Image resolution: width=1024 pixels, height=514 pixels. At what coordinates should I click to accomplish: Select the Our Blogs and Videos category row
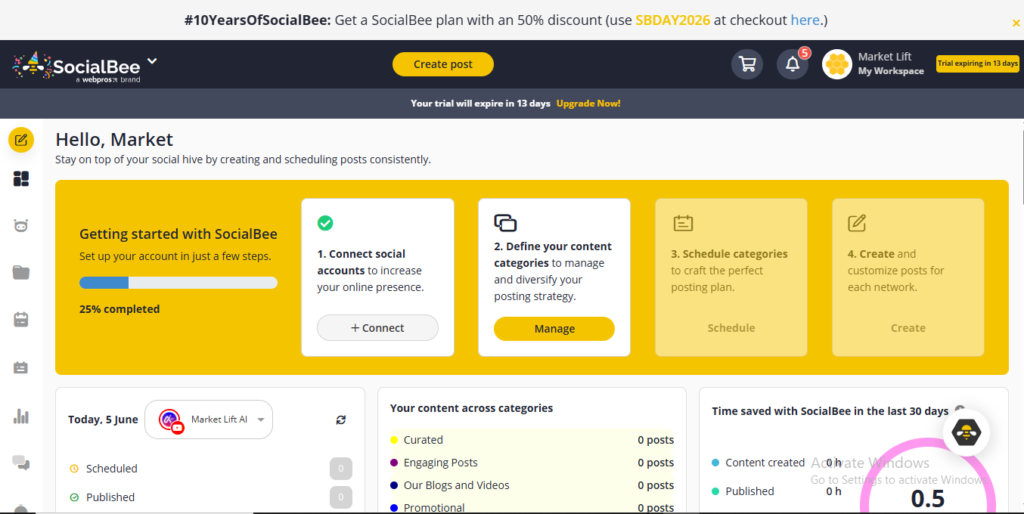(532, 485)
